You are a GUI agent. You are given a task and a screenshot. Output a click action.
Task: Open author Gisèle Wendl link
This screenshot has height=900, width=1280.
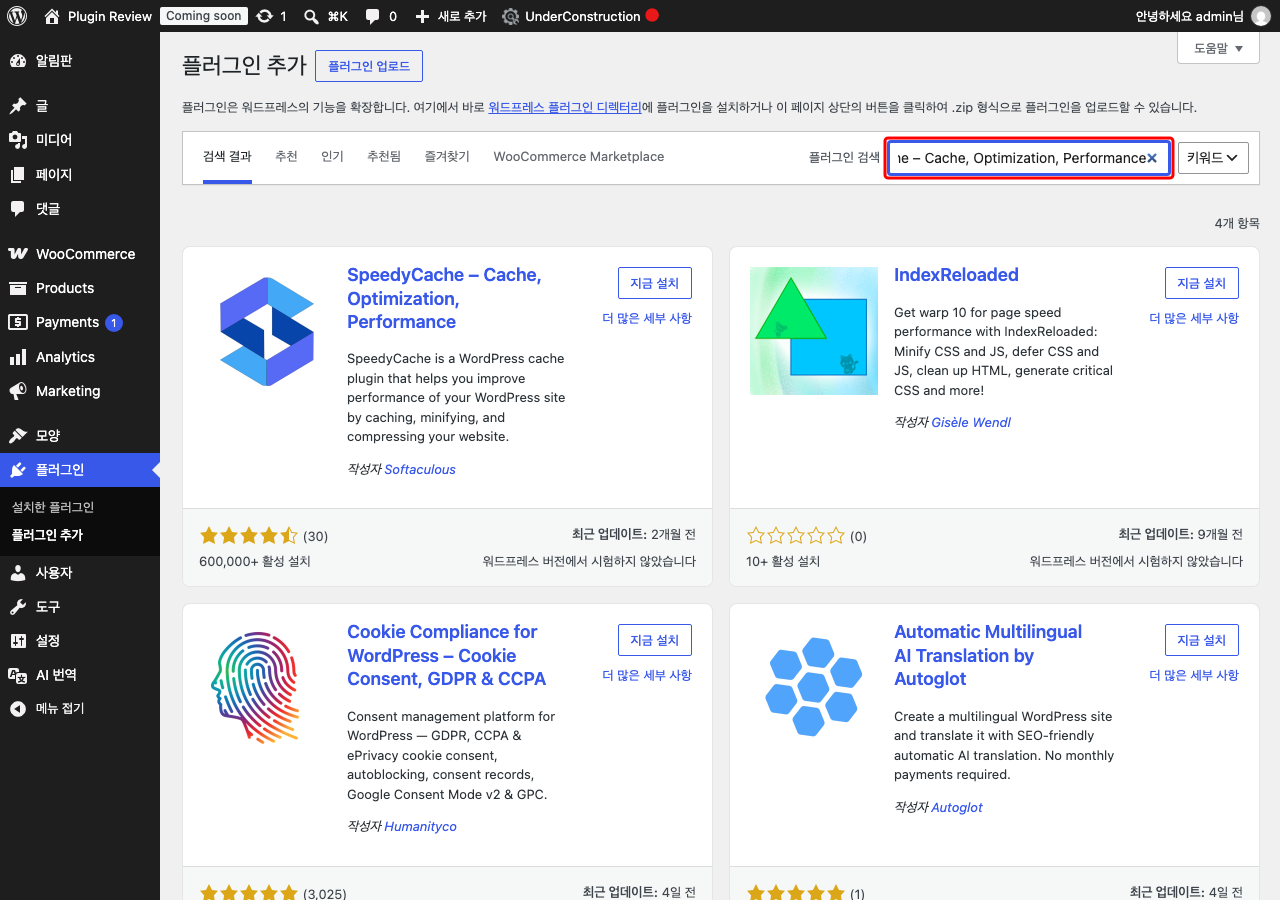(x=971, y=422)
